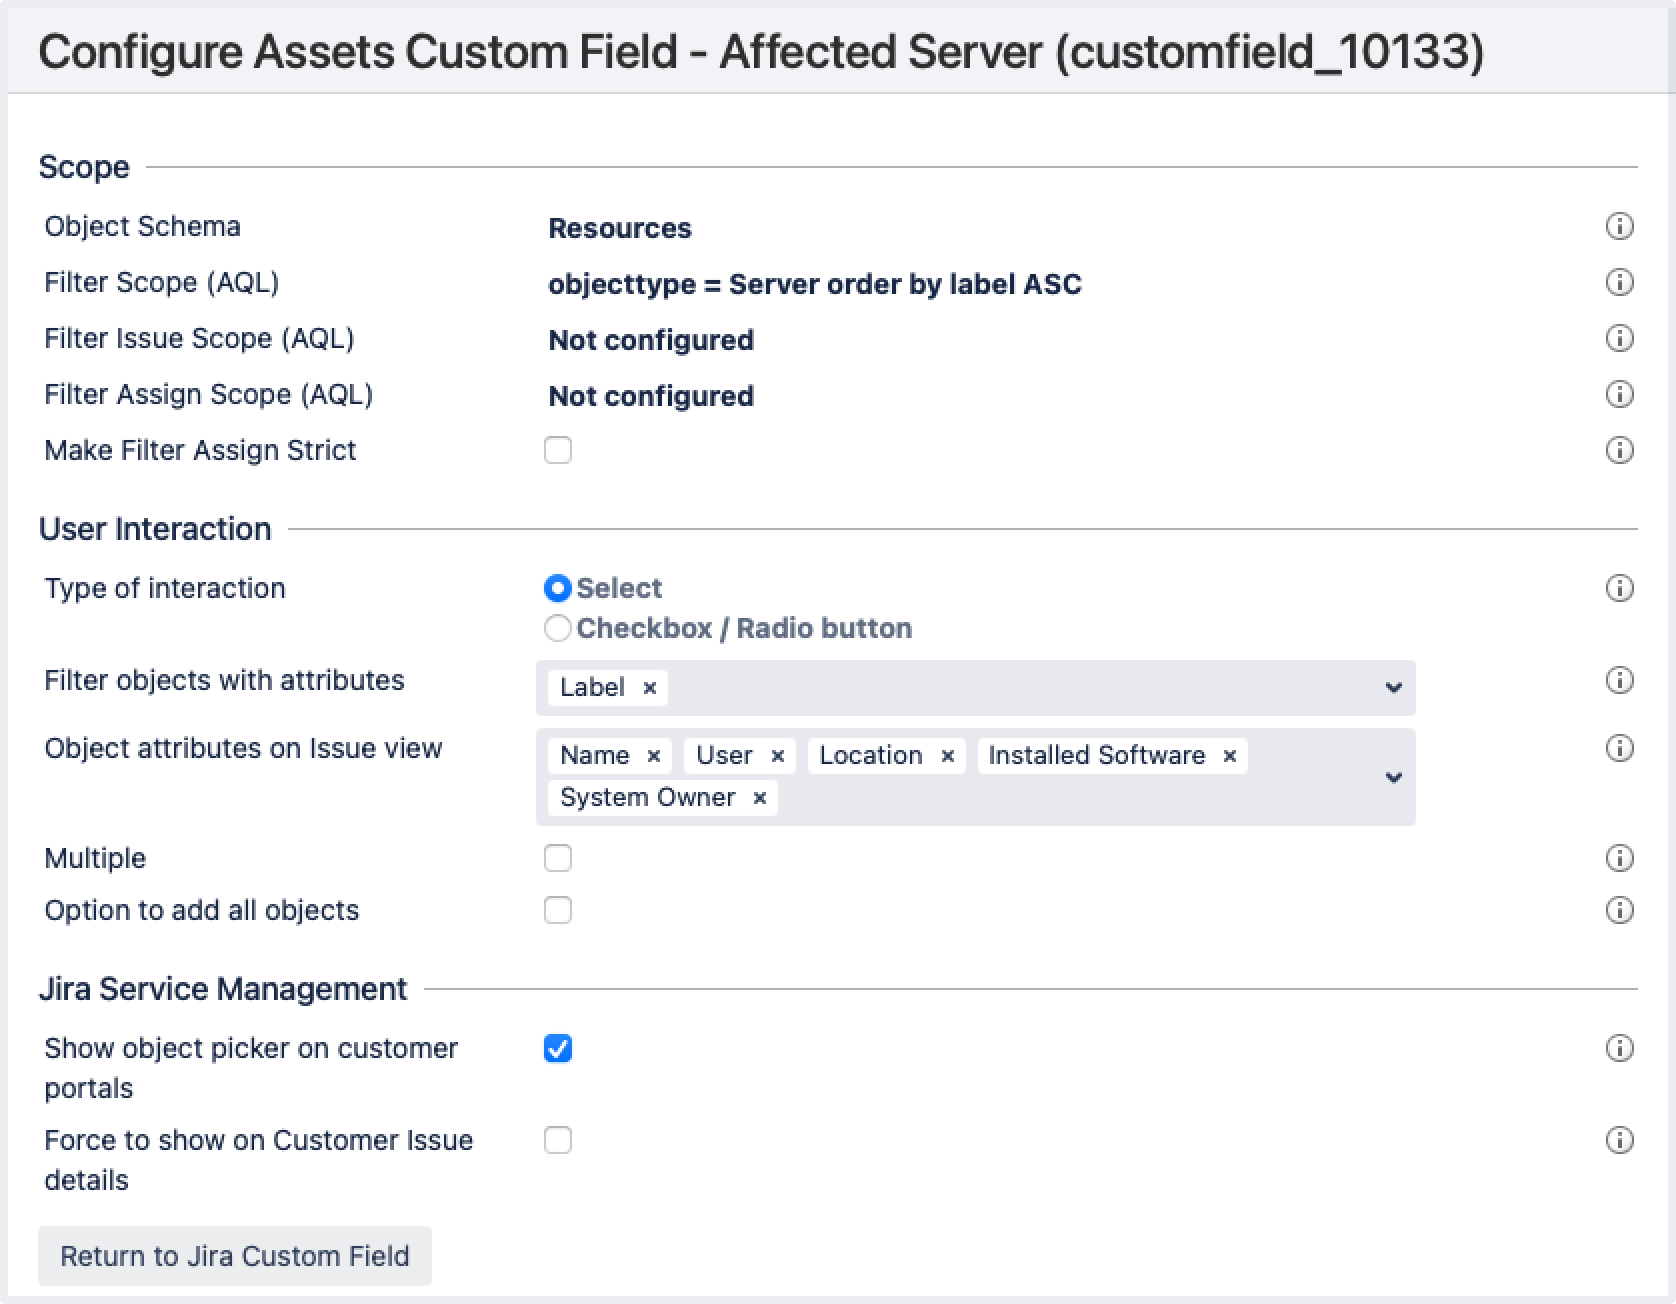Viewport: 1676px width, 1304px height.
Task: Expand Object attributes on Issue view dropdown
Action: [x=1393, y=778]
